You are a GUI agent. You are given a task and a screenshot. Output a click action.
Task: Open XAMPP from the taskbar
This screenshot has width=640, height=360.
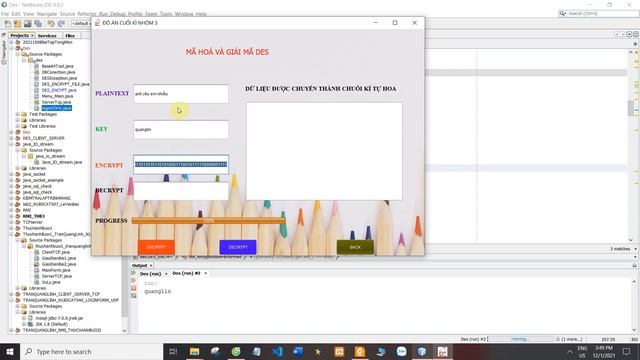pos(339,351)
